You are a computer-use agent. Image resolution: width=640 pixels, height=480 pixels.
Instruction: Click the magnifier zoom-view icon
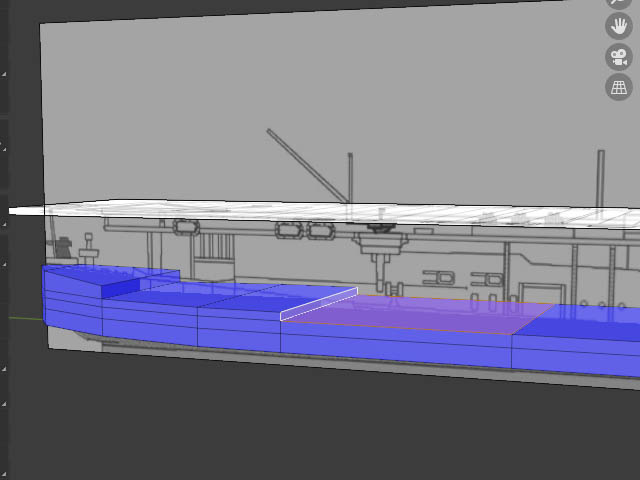[x=619, y=2]
